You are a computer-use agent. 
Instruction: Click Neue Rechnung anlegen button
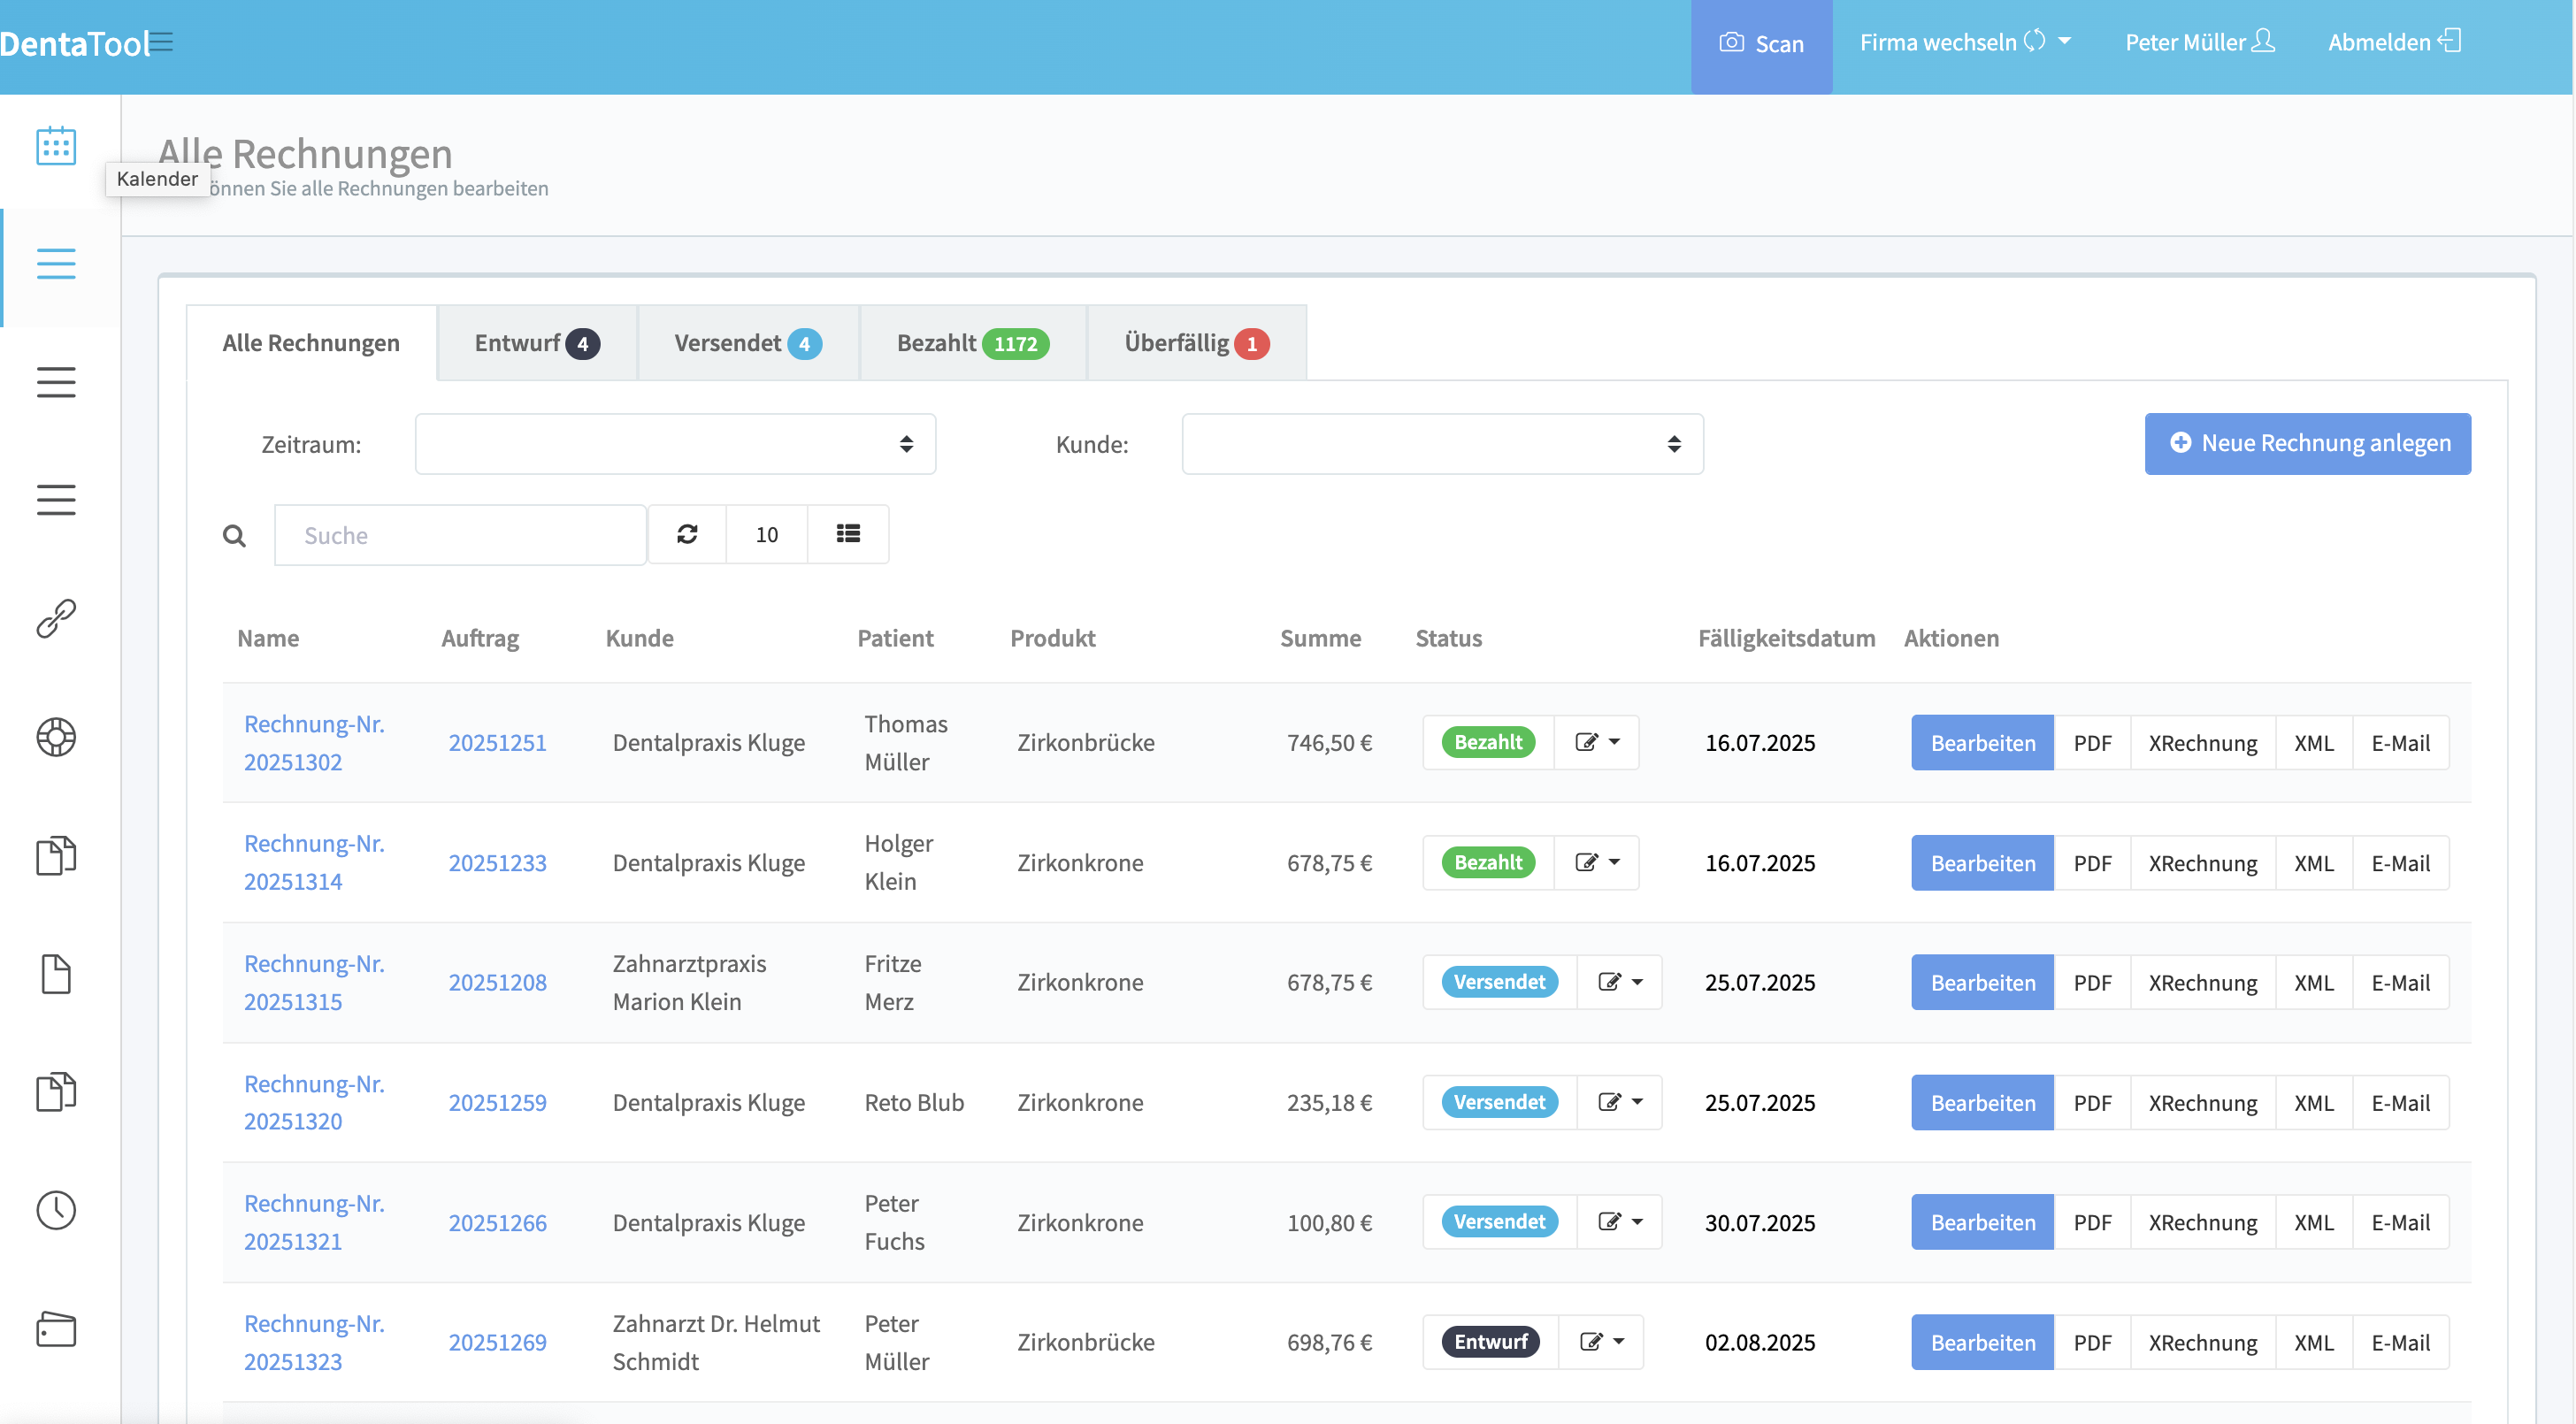pos(2307,443)
